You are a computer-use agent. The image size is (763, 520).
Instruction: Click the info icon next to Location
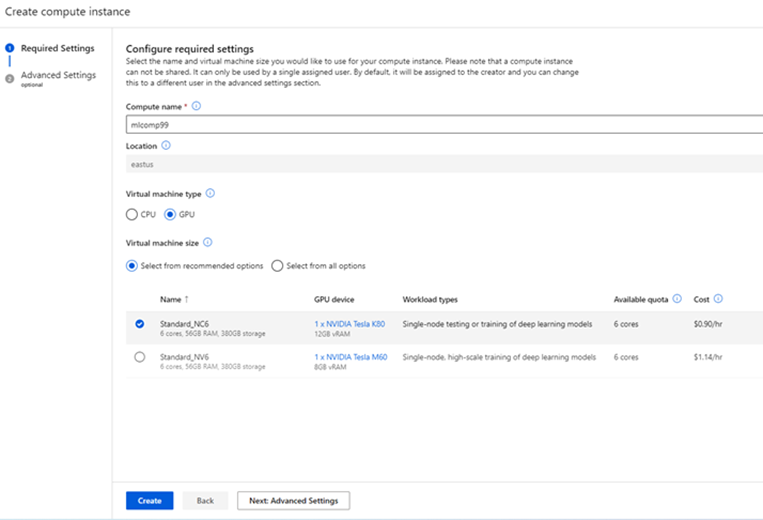point(166,145)
